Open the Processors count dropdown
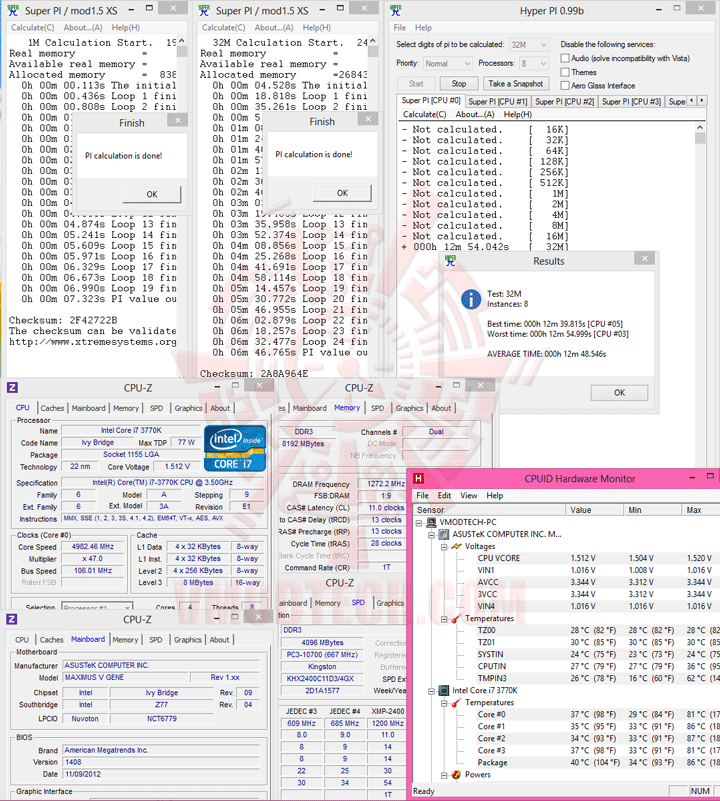This screenshot has height=801, width=720. point(534,63)
